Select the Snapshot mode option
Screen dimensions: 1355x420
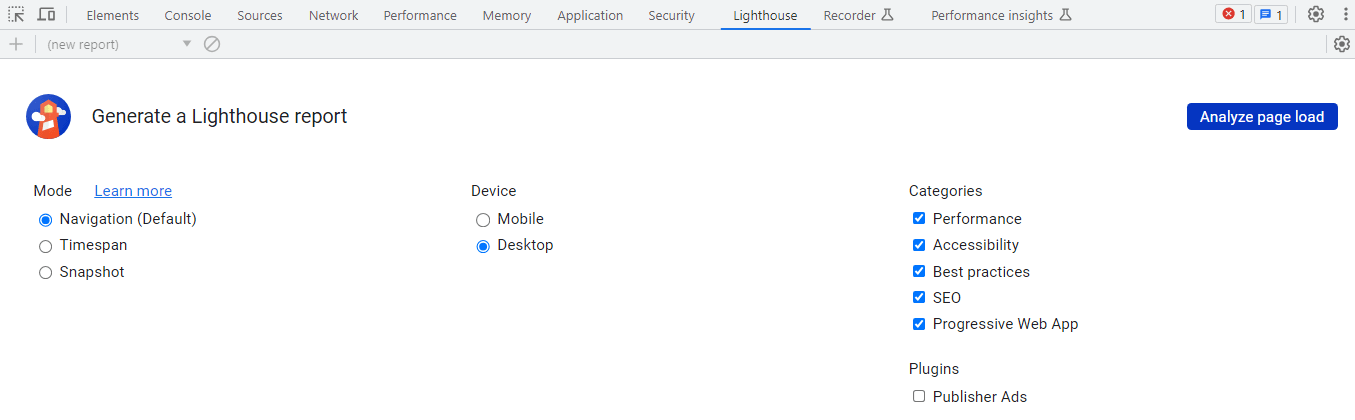(x=45, y=273)
